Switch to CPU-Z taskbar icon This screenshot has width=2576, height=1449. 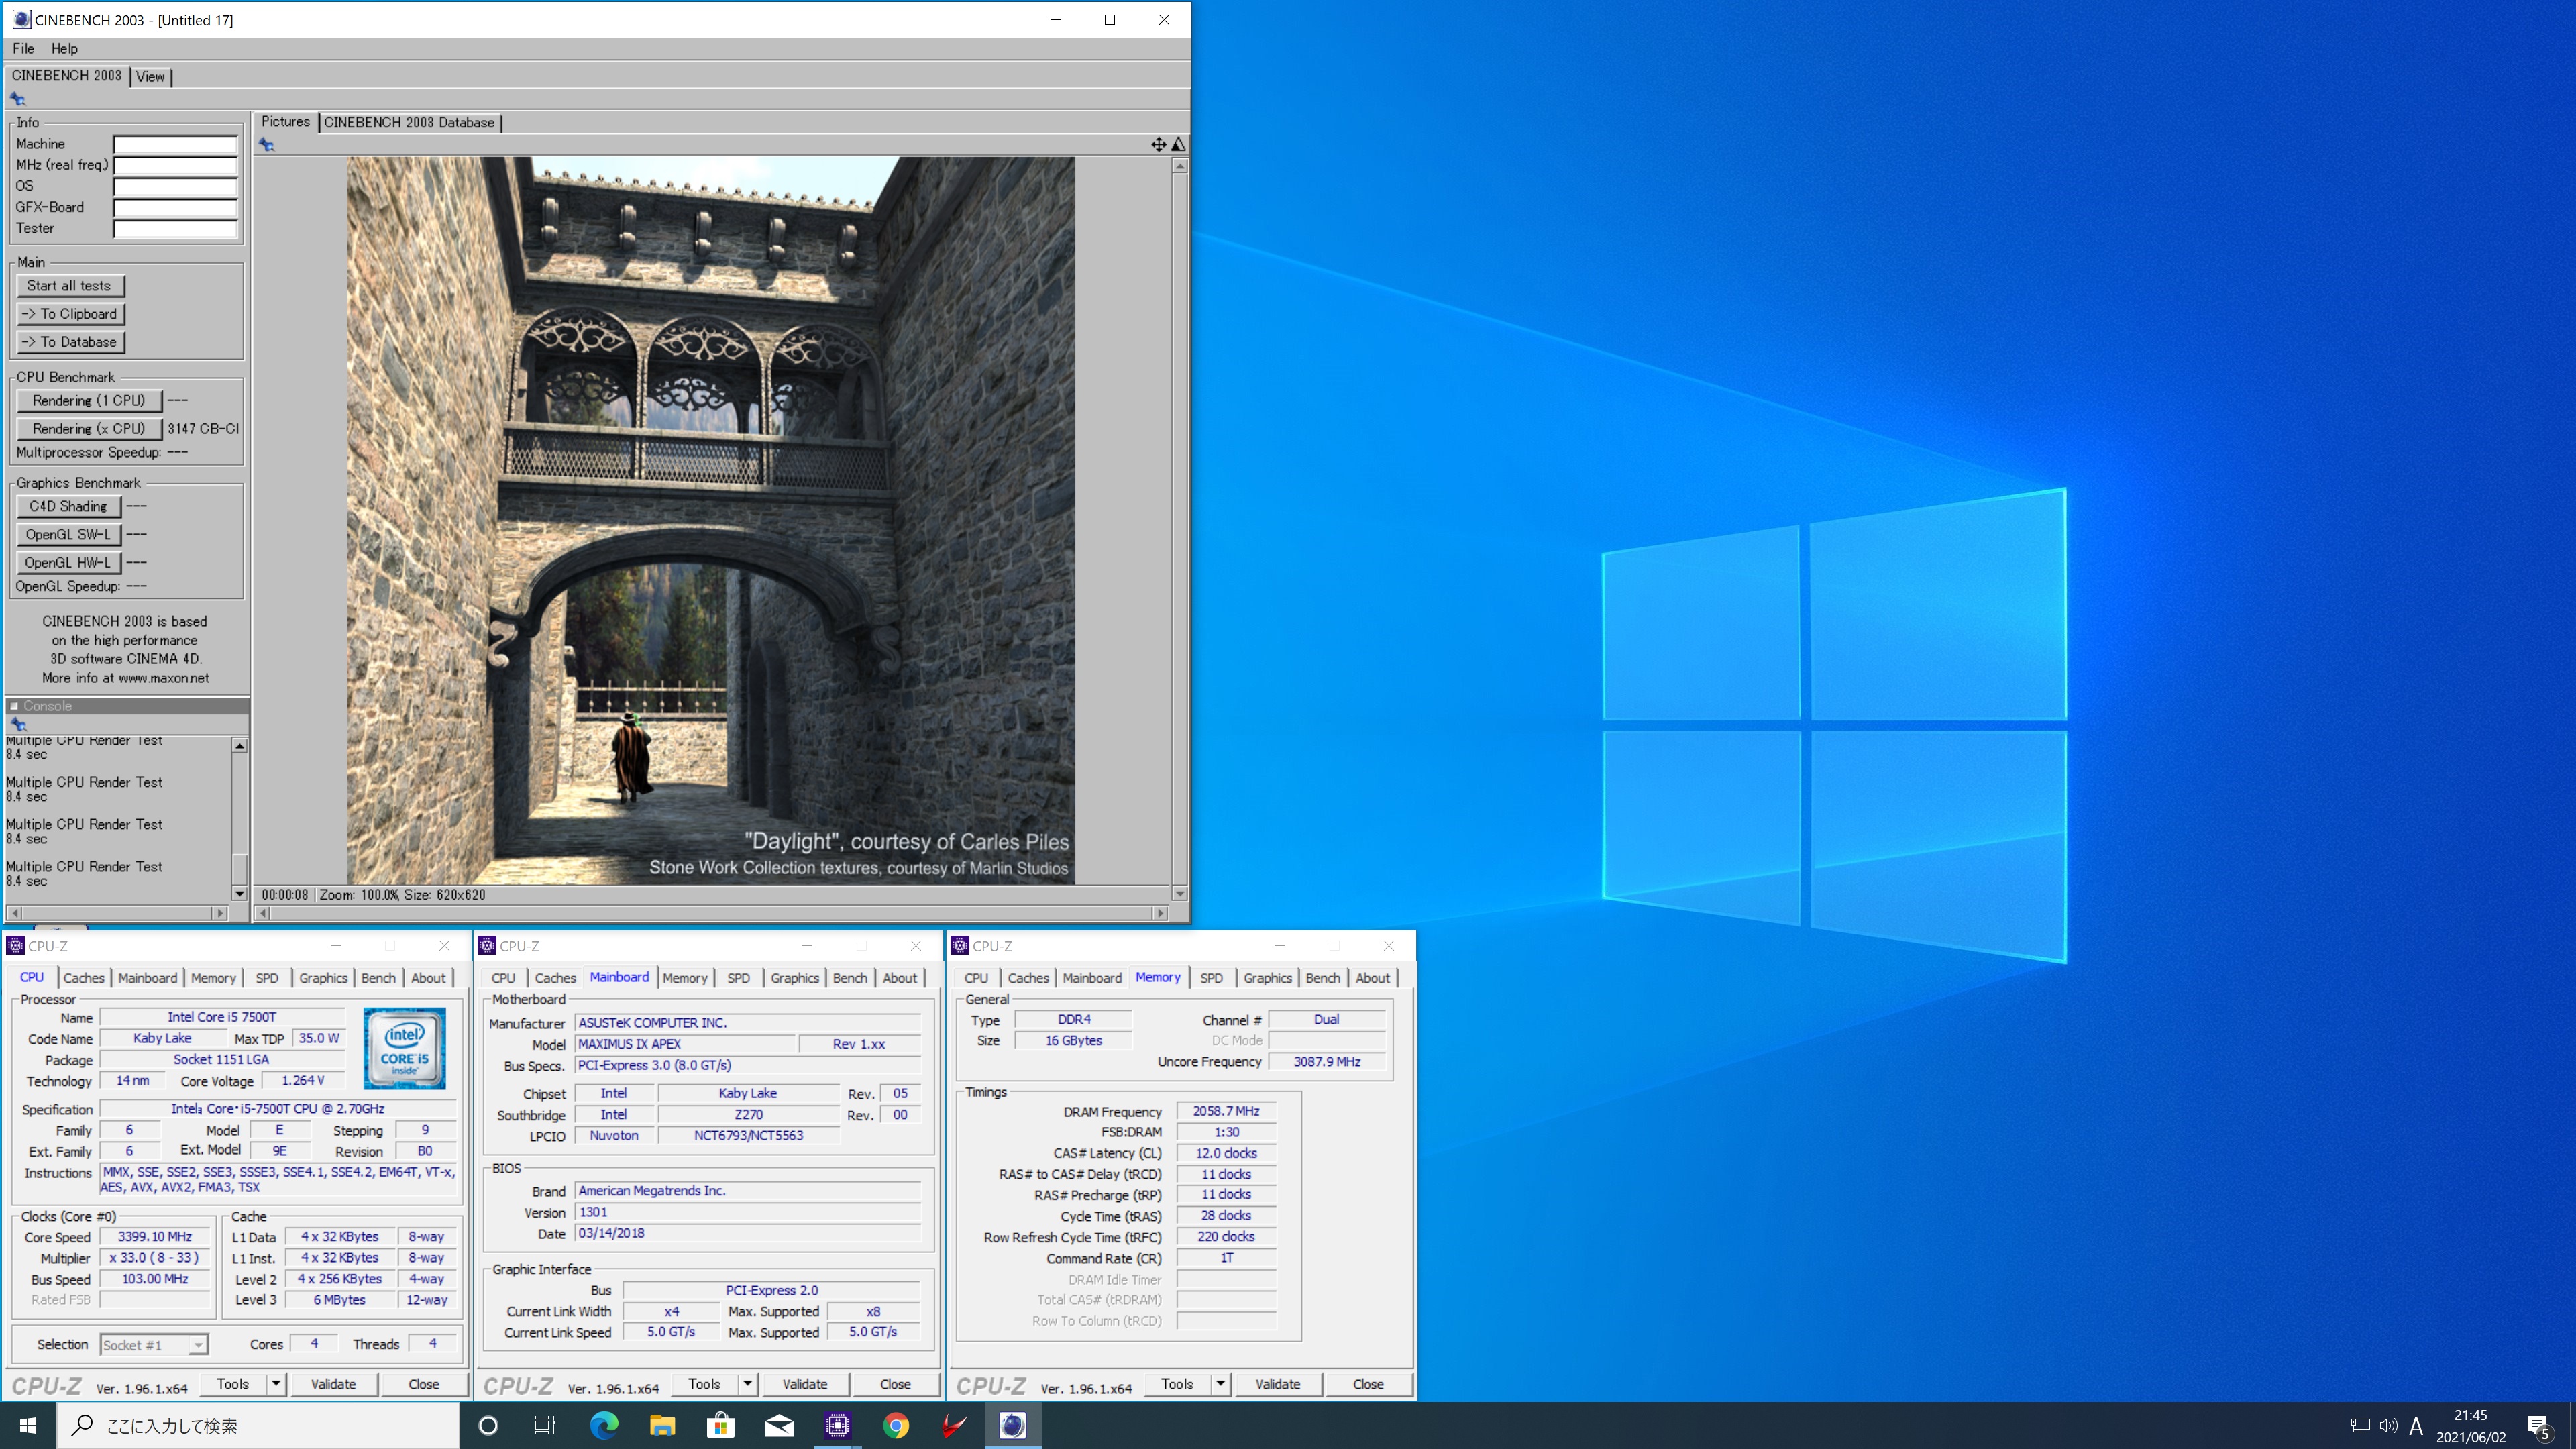[837, 1425]
